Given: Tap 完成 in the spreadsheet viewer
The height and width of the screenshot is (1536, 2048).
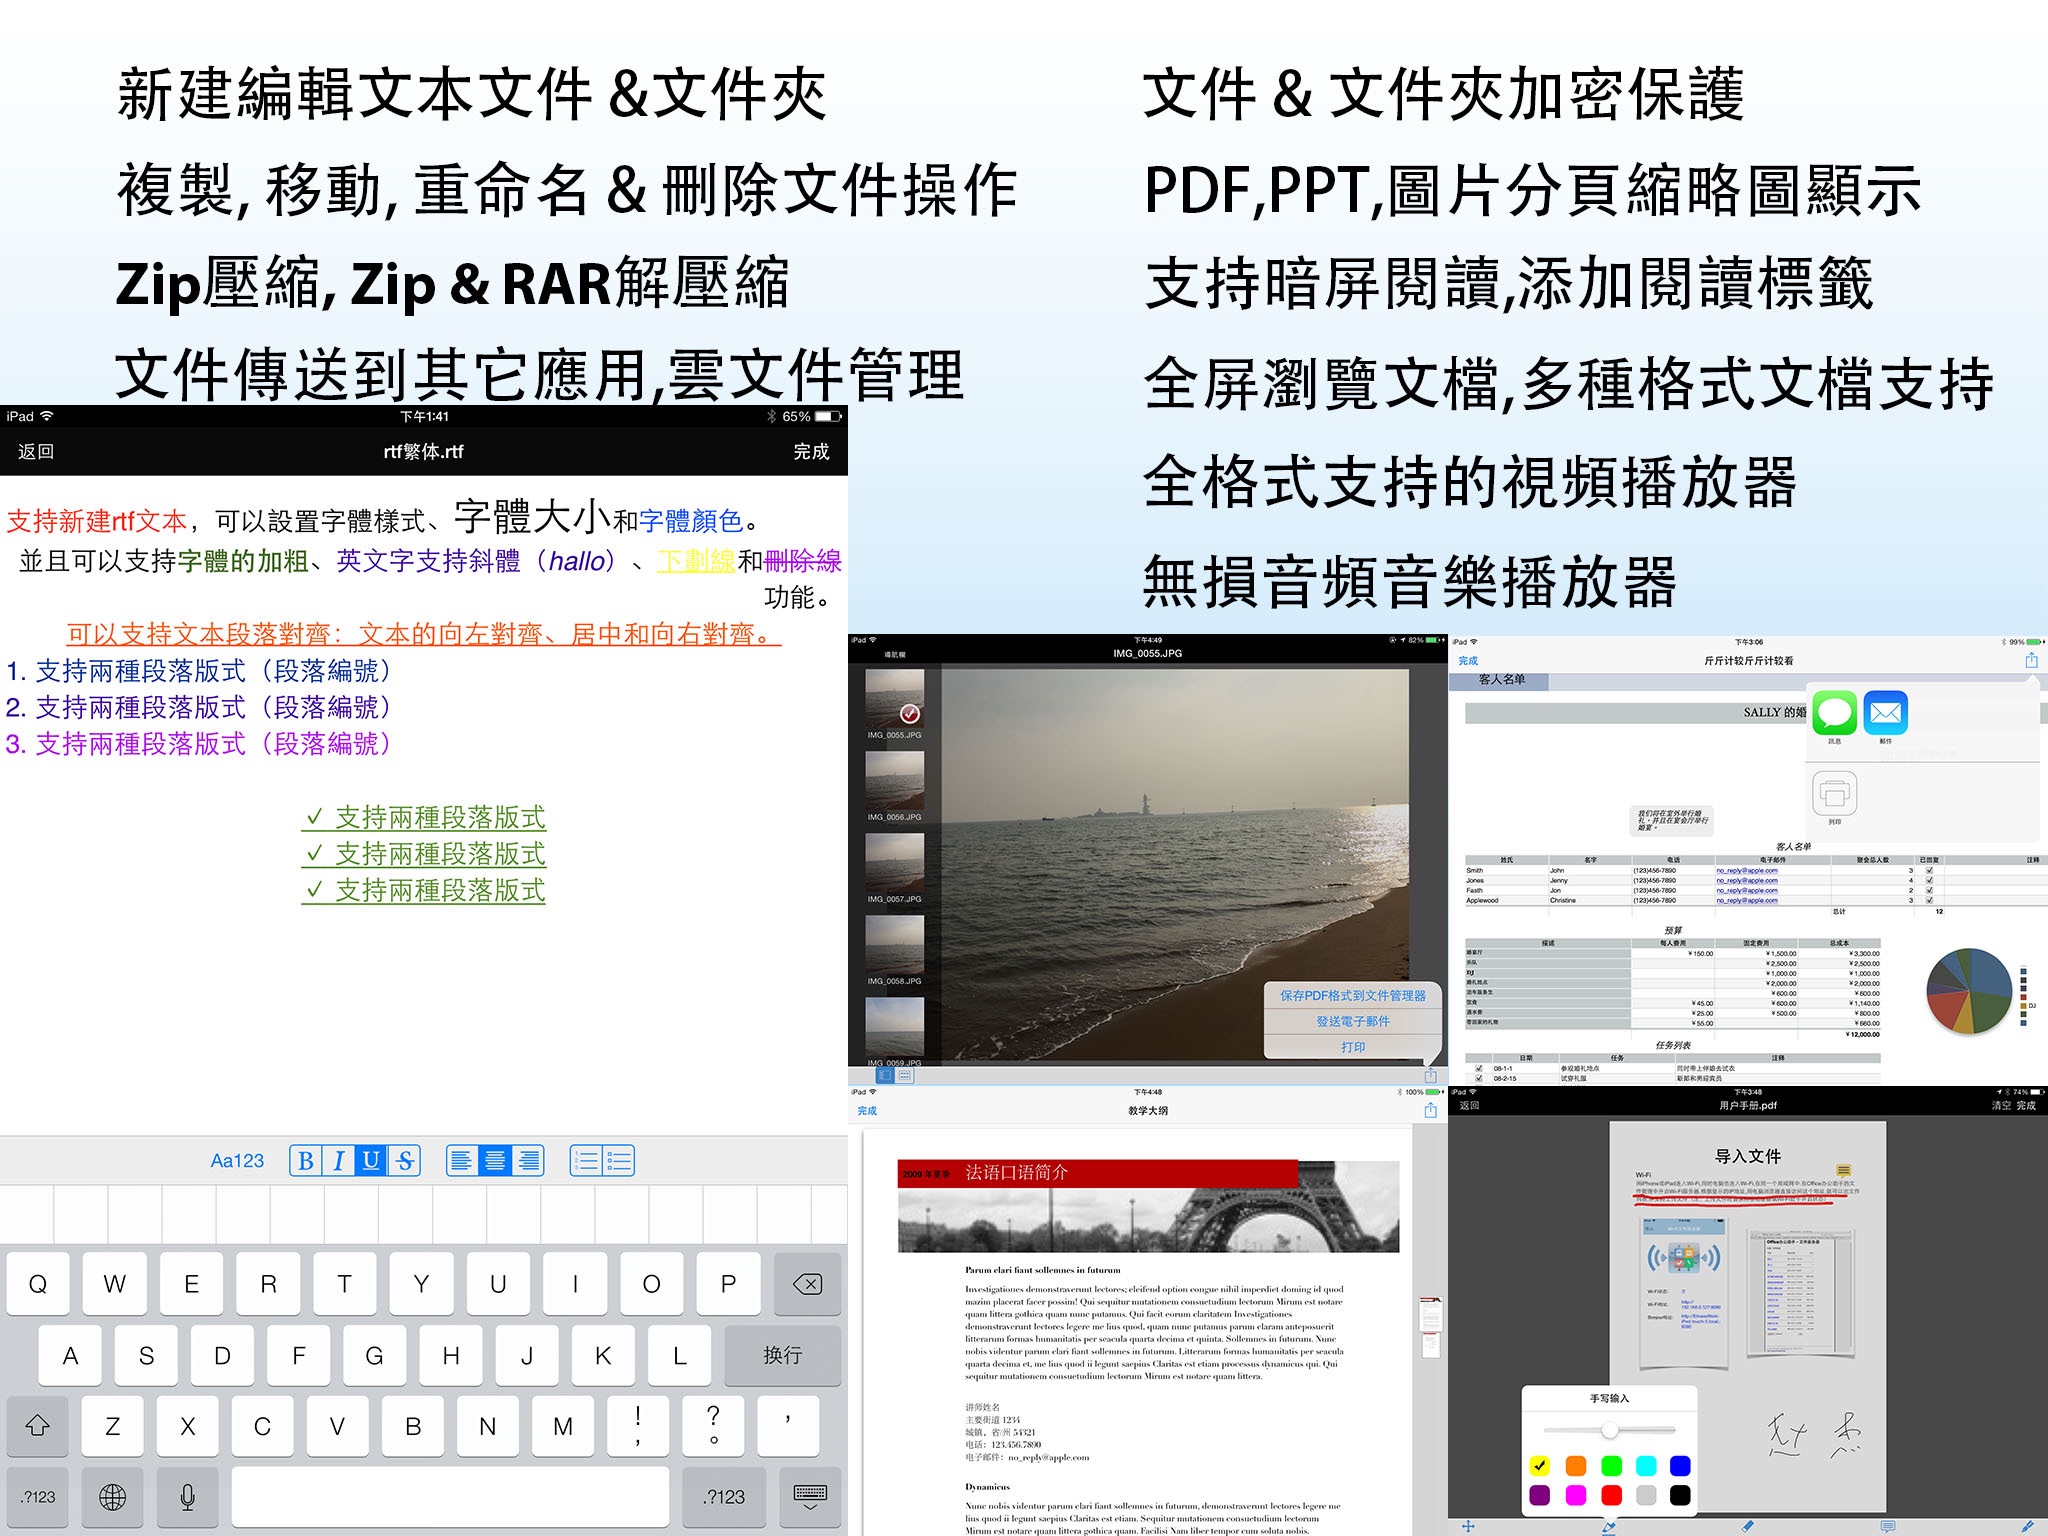Looking at the screenshot, I should tap(1468, 661).
